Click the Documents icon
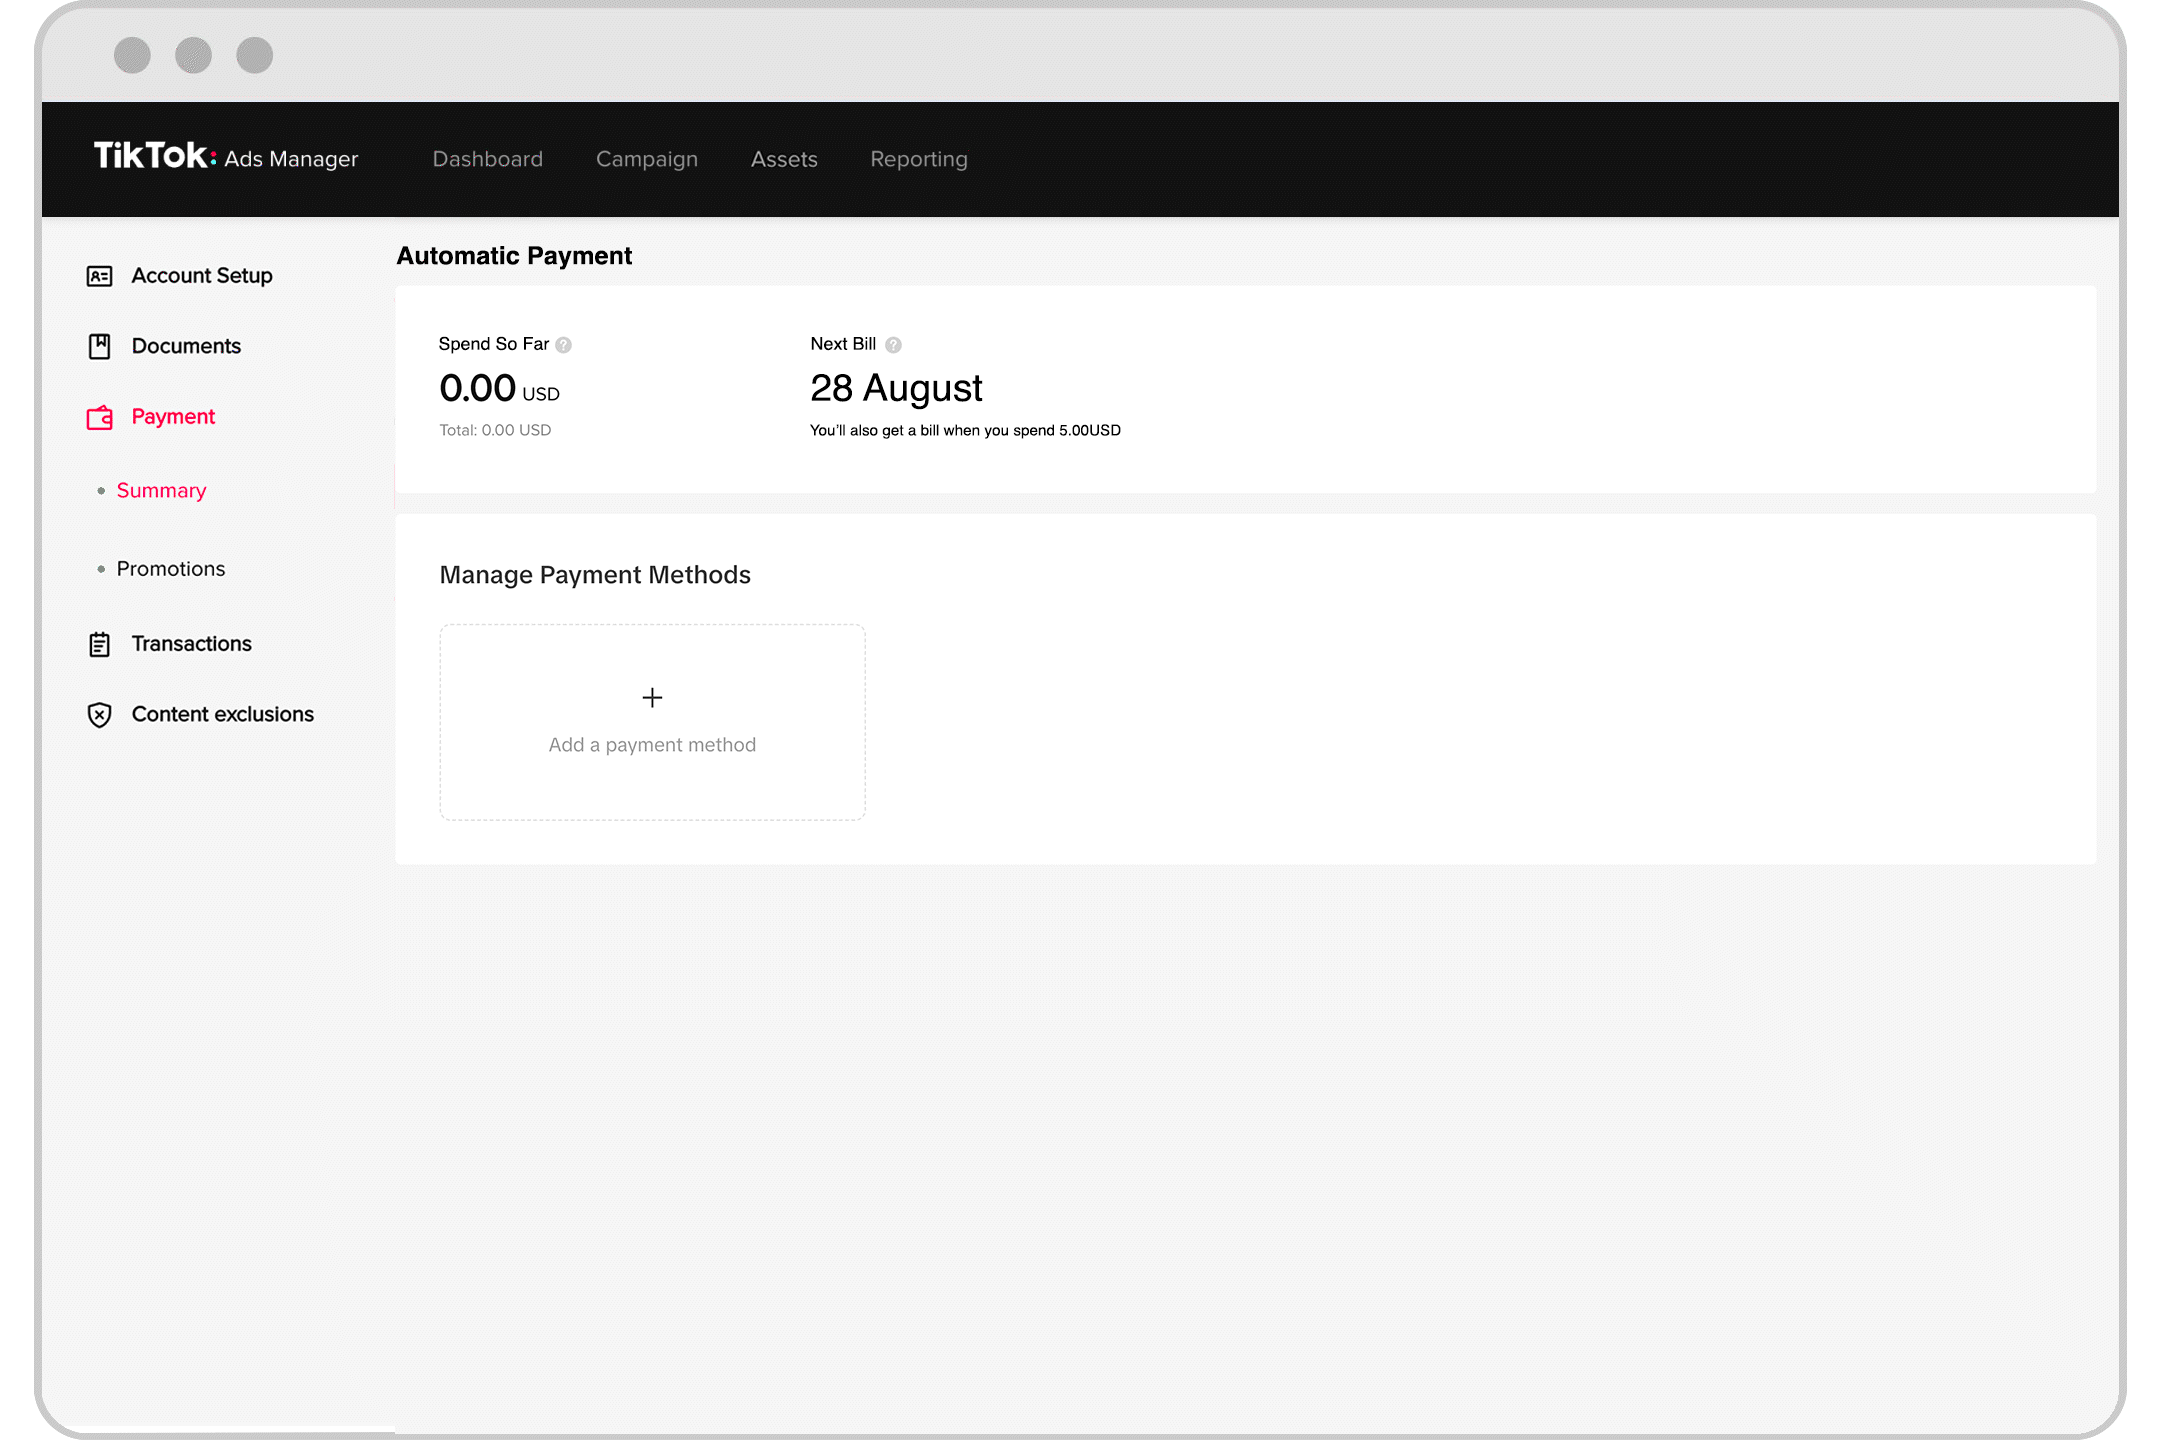This screenshot has height=1440, width=2160. [x=100, y=346]
